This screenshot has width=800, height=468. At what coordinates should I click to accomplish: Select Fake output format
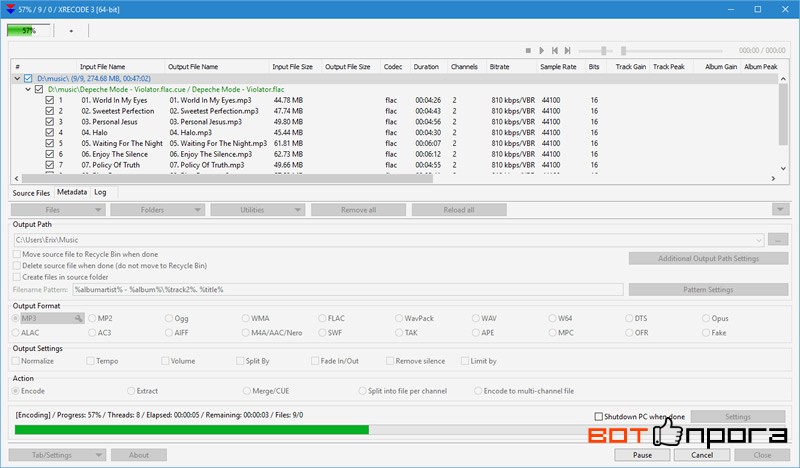(x=706, y=333)
